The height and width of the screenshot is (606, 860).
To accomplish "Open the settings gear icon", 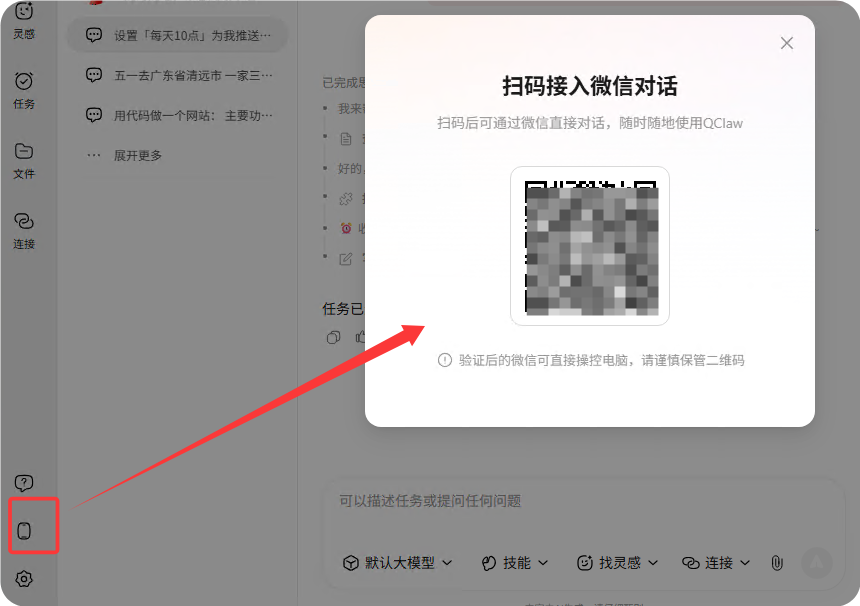I will tap(25, 579).
